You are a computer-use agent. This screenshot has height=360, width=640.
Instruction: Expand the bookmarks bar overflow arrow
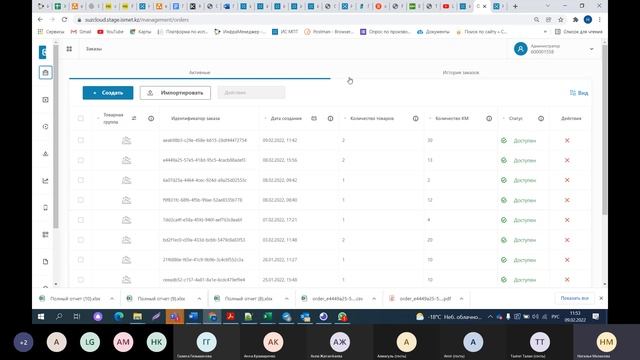click(x=545, y=31)
